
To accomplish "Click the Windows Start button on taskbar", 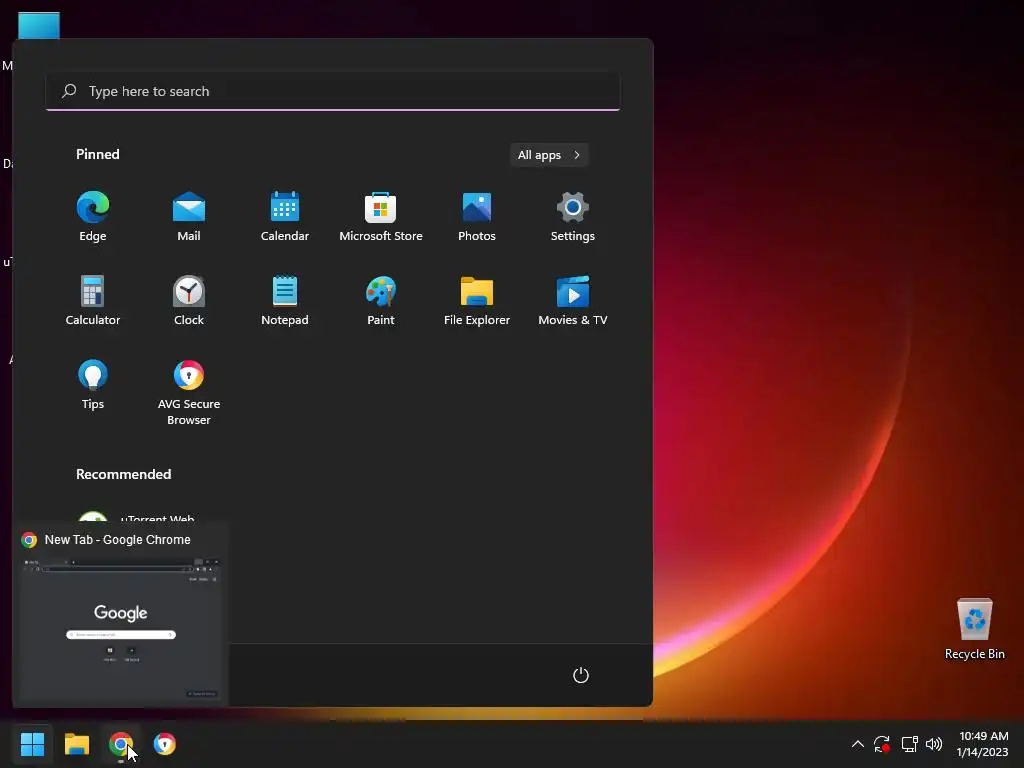I will click(32, 744).
